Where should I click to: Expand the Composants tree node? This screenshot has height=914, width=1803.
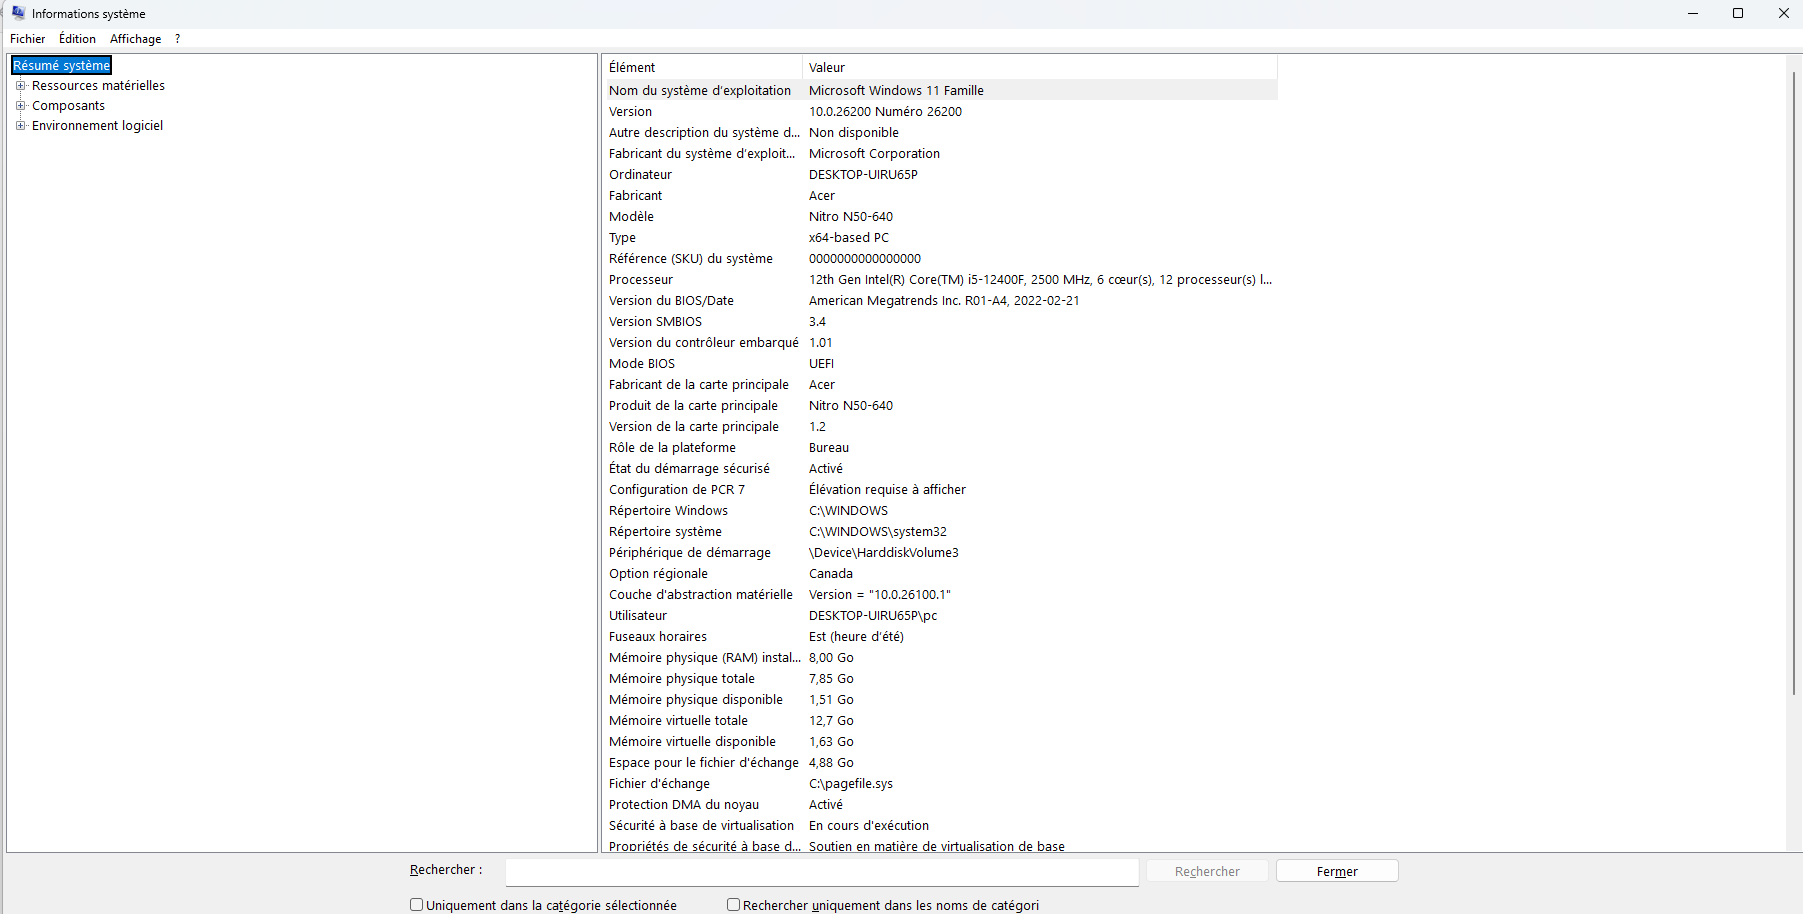point(20,105)
